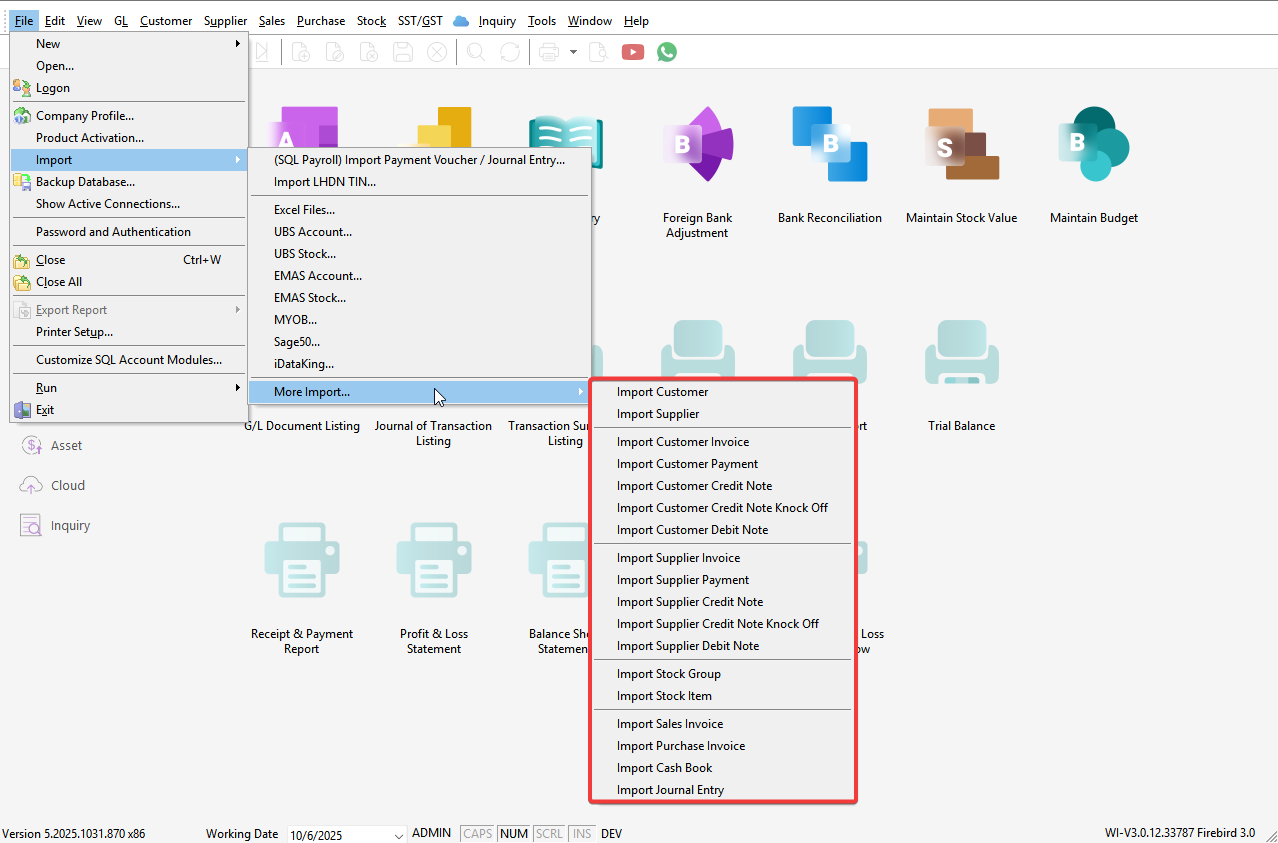Screen dimensions: 1278x843
Task: Open the SST/GST menu
Action: [x=420, y=21]
